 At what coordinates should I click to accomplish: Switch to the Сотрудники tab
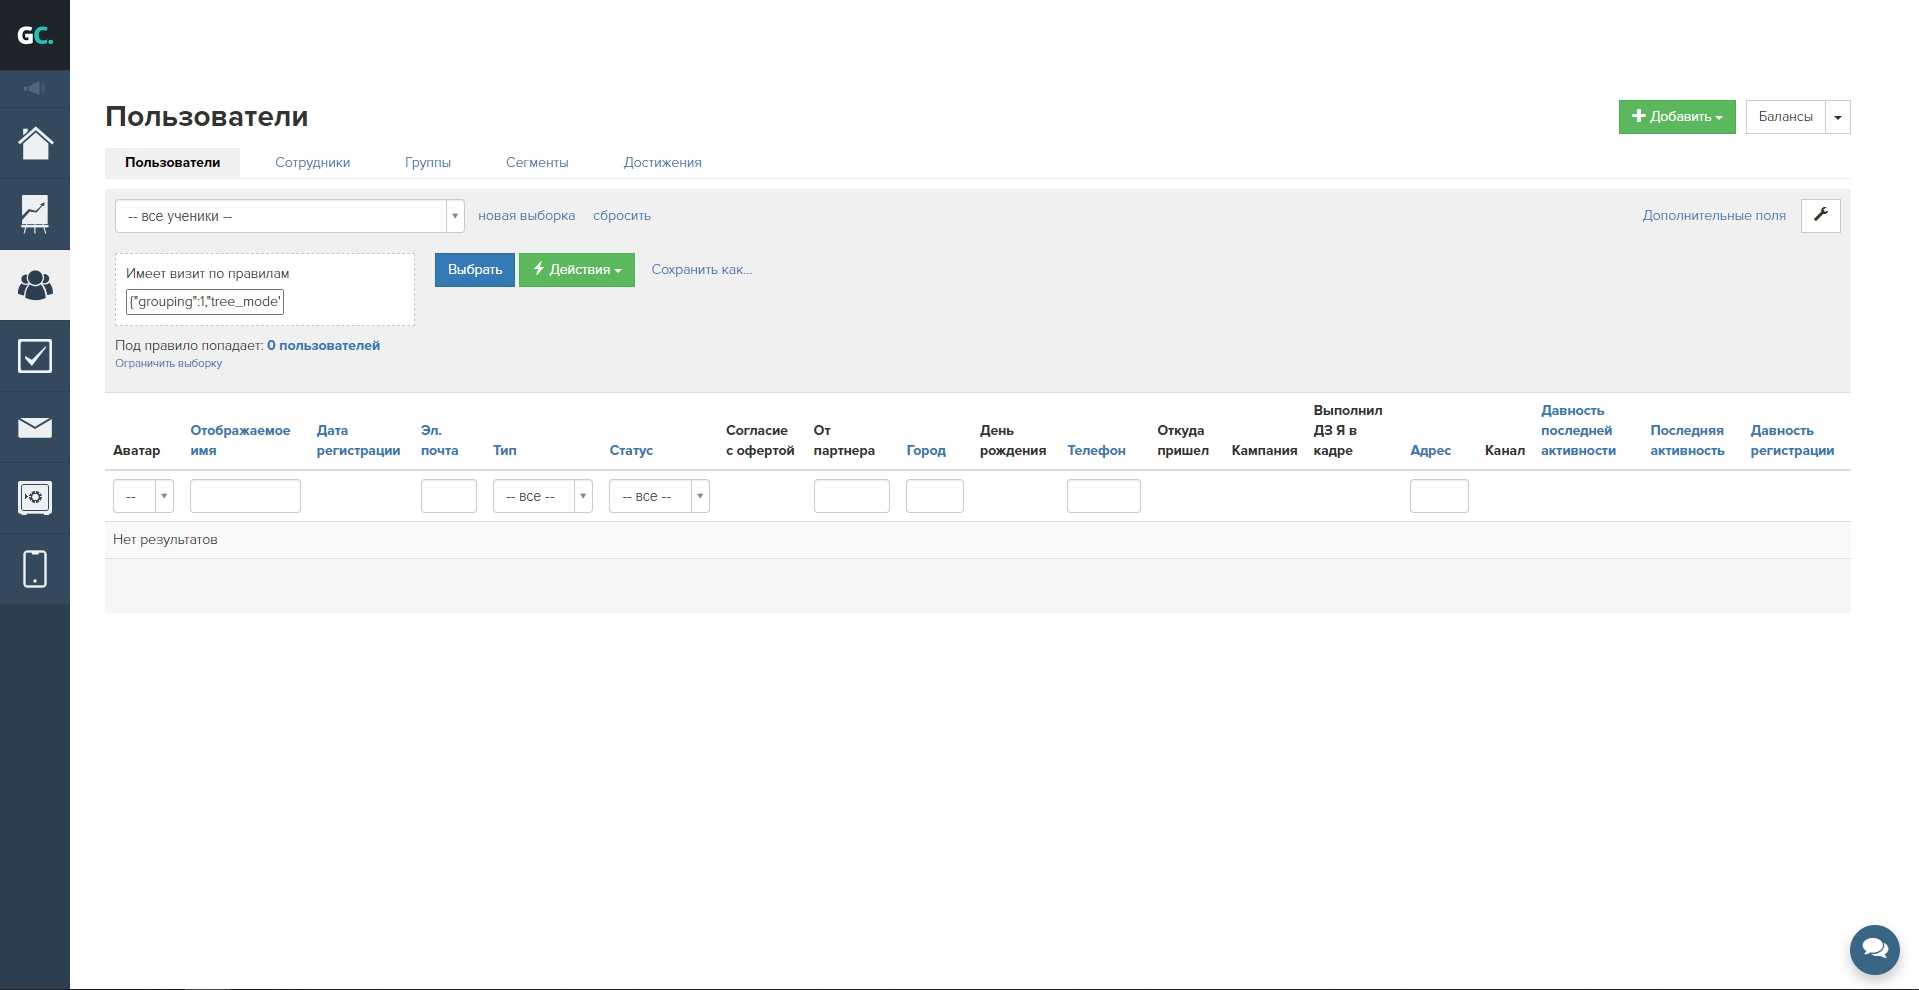(x=312, y=163)
